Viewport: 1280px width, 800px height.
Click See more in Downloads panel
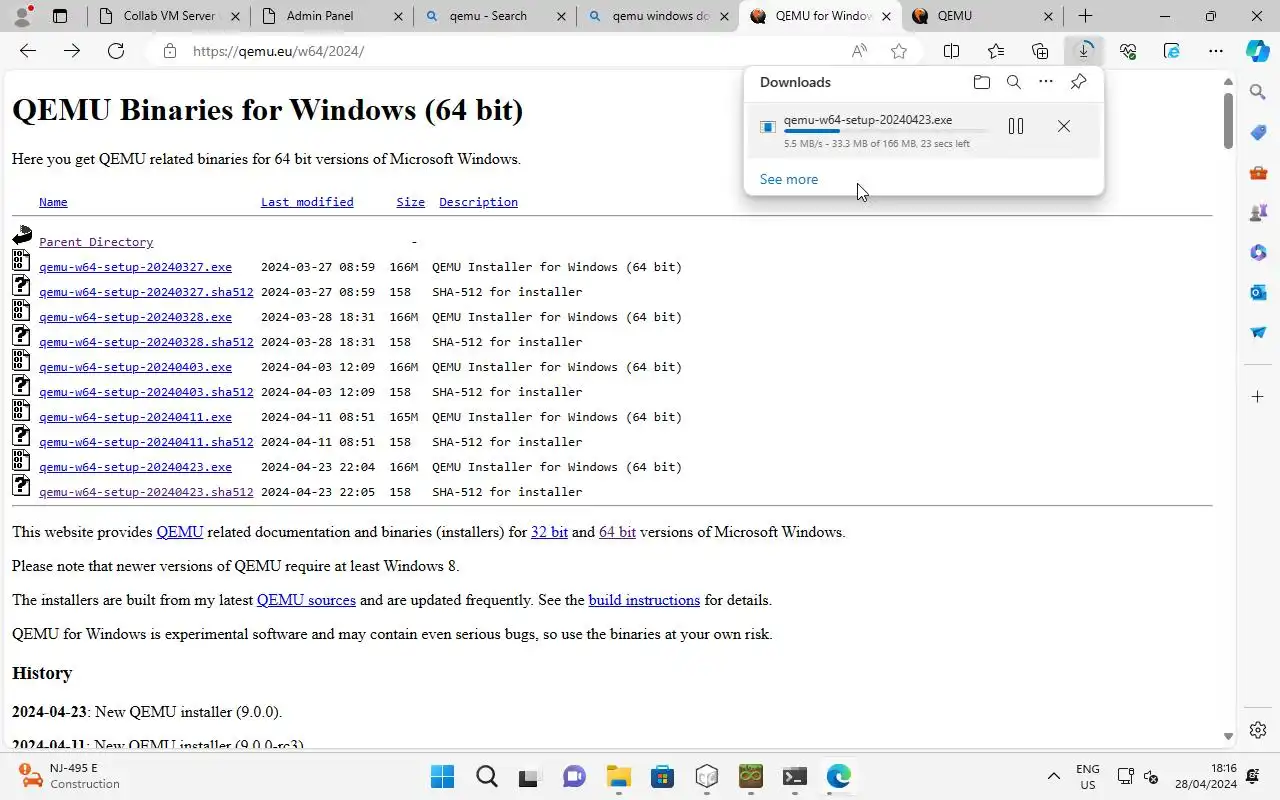pyautogui.click(x=789, y=179)
